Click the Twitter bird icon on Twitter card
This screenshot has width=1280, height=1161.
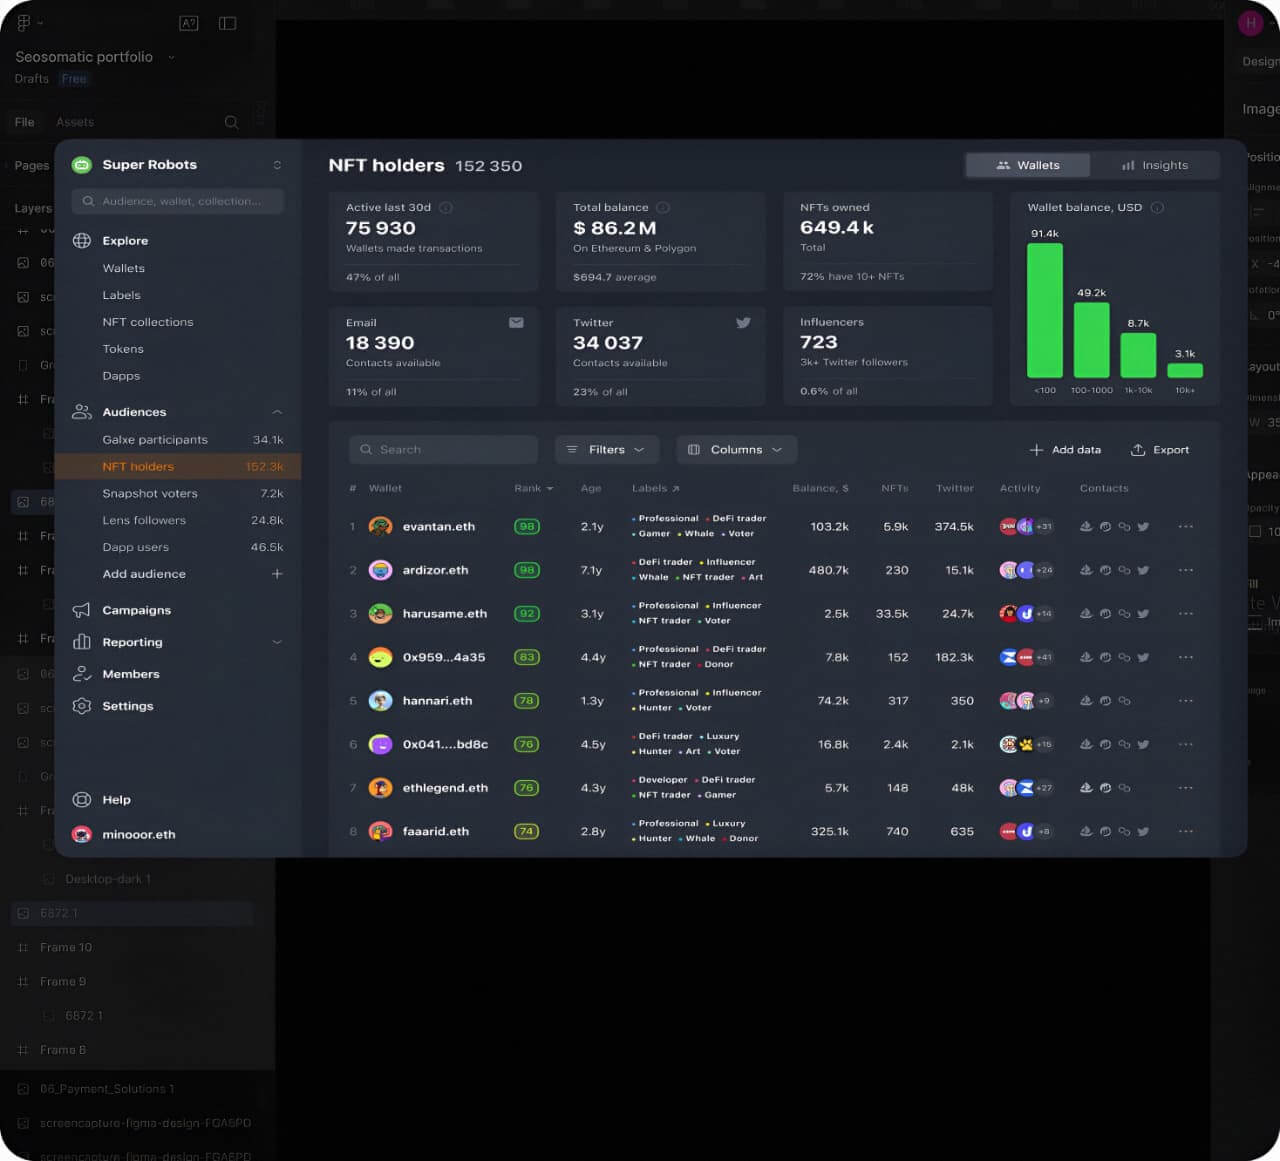tap(743, 323)
